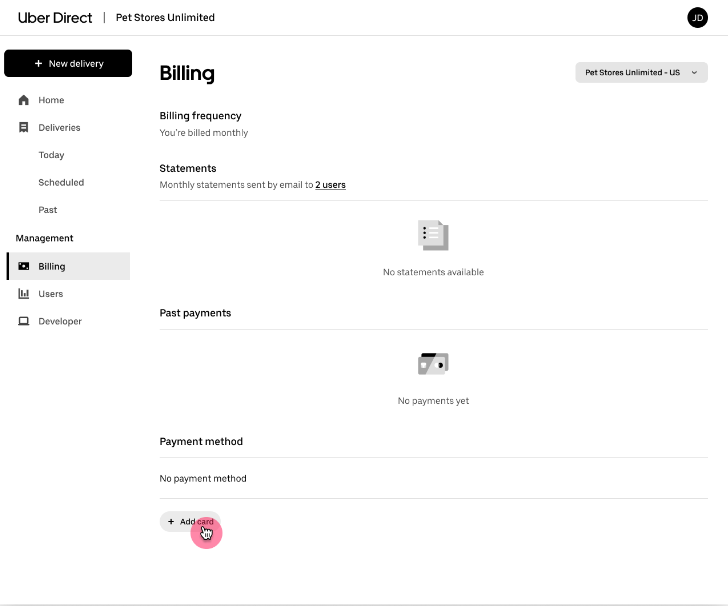The width and height of the screenshot is (728, 606).
Task: Click the chevron on the organization selector
Action: point(694,72)
